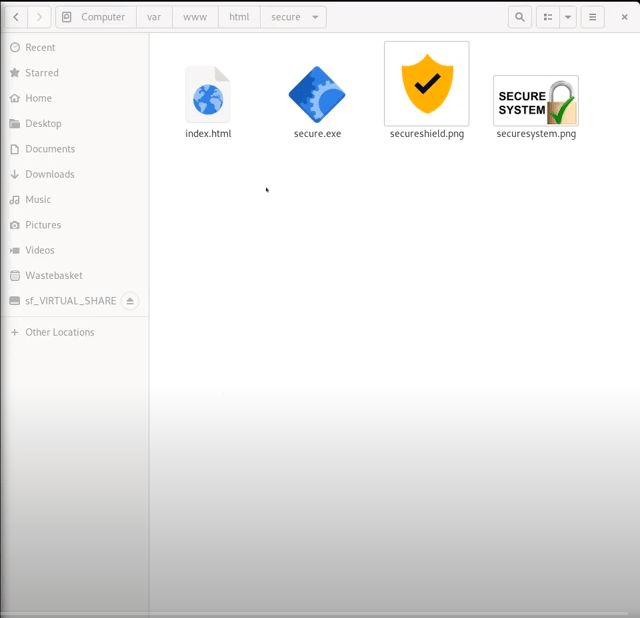Open the Downloads sidebar folder
Image resolution: width=640 pixels, height=618 pixels.
(50, 174)
